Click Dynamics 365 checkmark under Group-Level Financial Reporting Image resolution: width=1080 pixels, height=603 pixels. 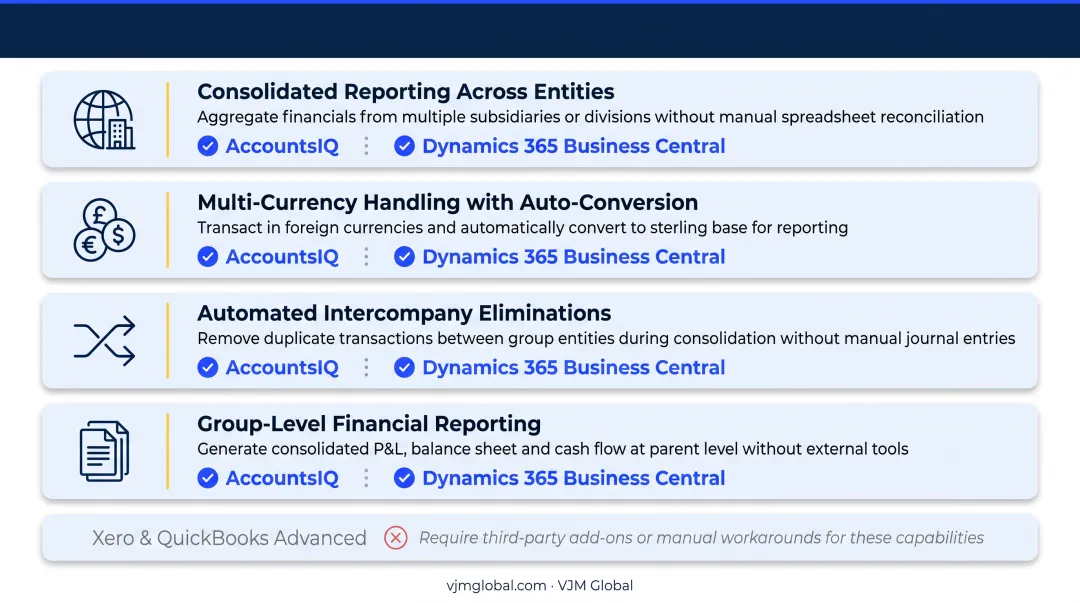404,478
